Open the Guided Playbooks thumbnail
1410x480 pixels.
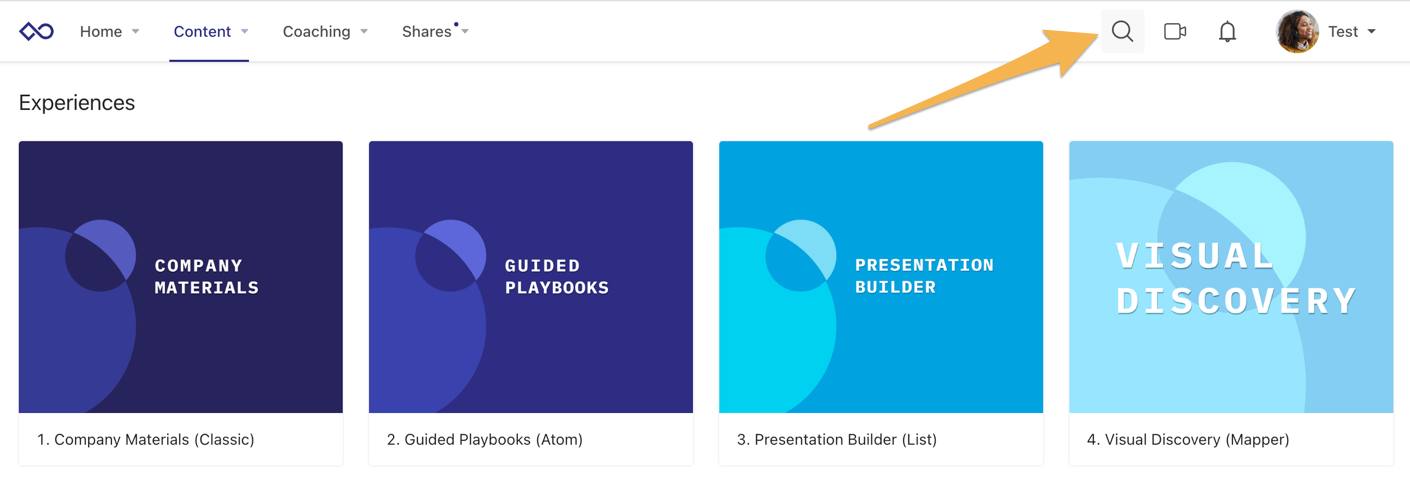click(x=531, y=276)
